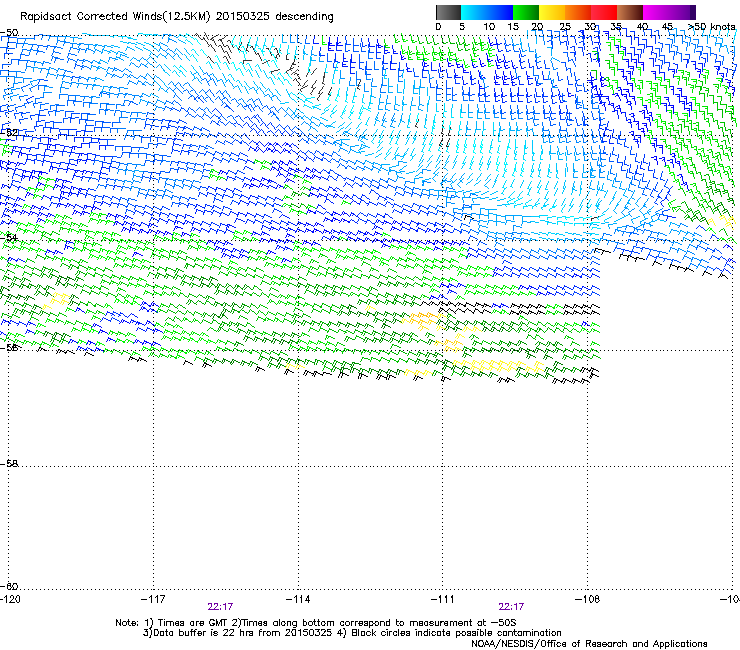
Task: Click the '-50' latitude axis label
Action: point(9,33)
